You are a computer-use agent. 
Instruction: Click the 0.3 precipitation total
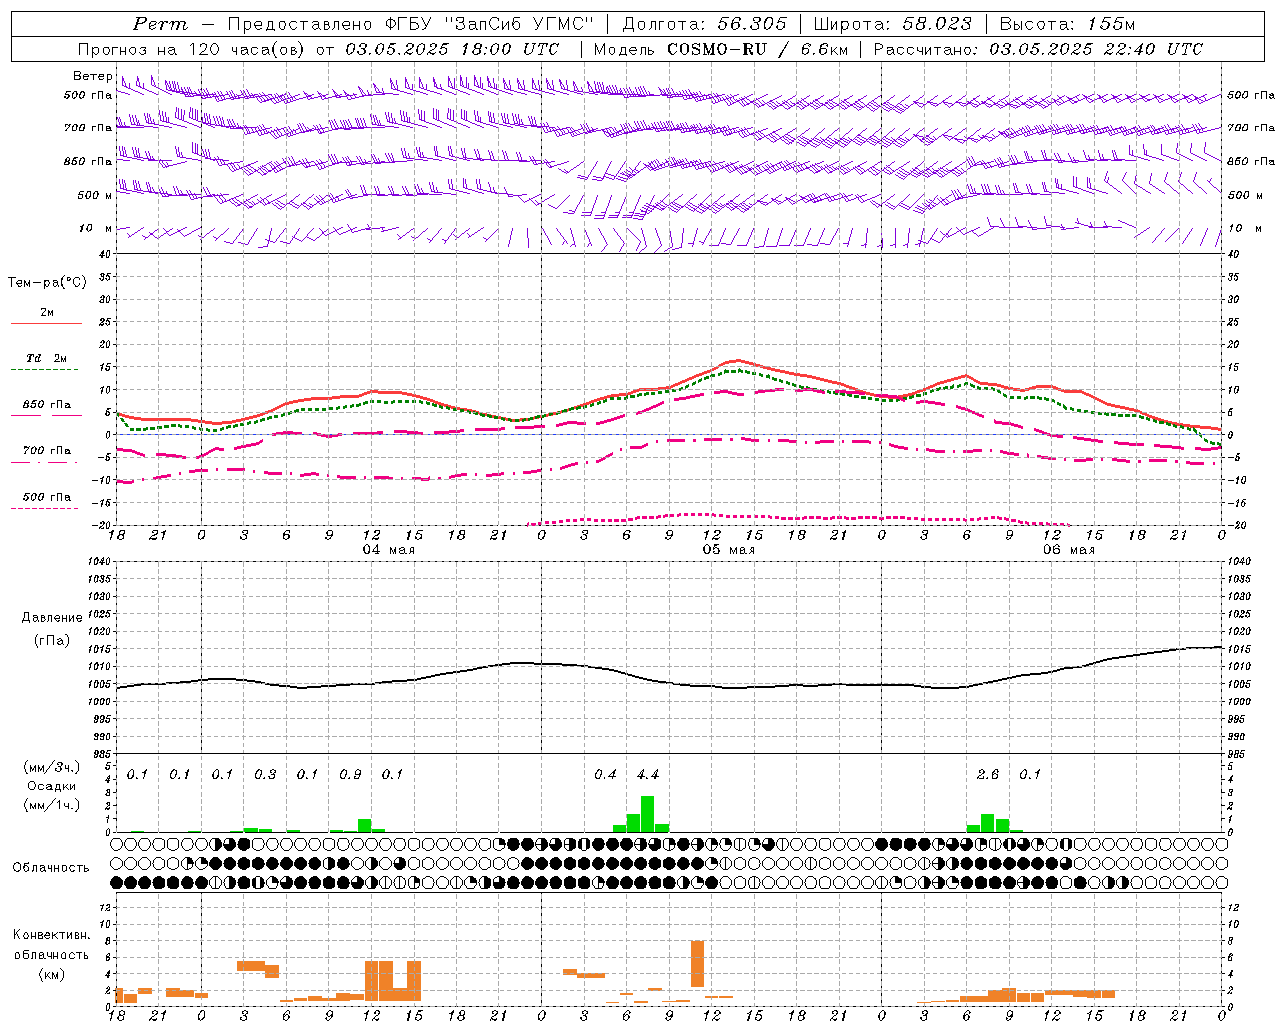pyautogui.click(x=265, y=774)
